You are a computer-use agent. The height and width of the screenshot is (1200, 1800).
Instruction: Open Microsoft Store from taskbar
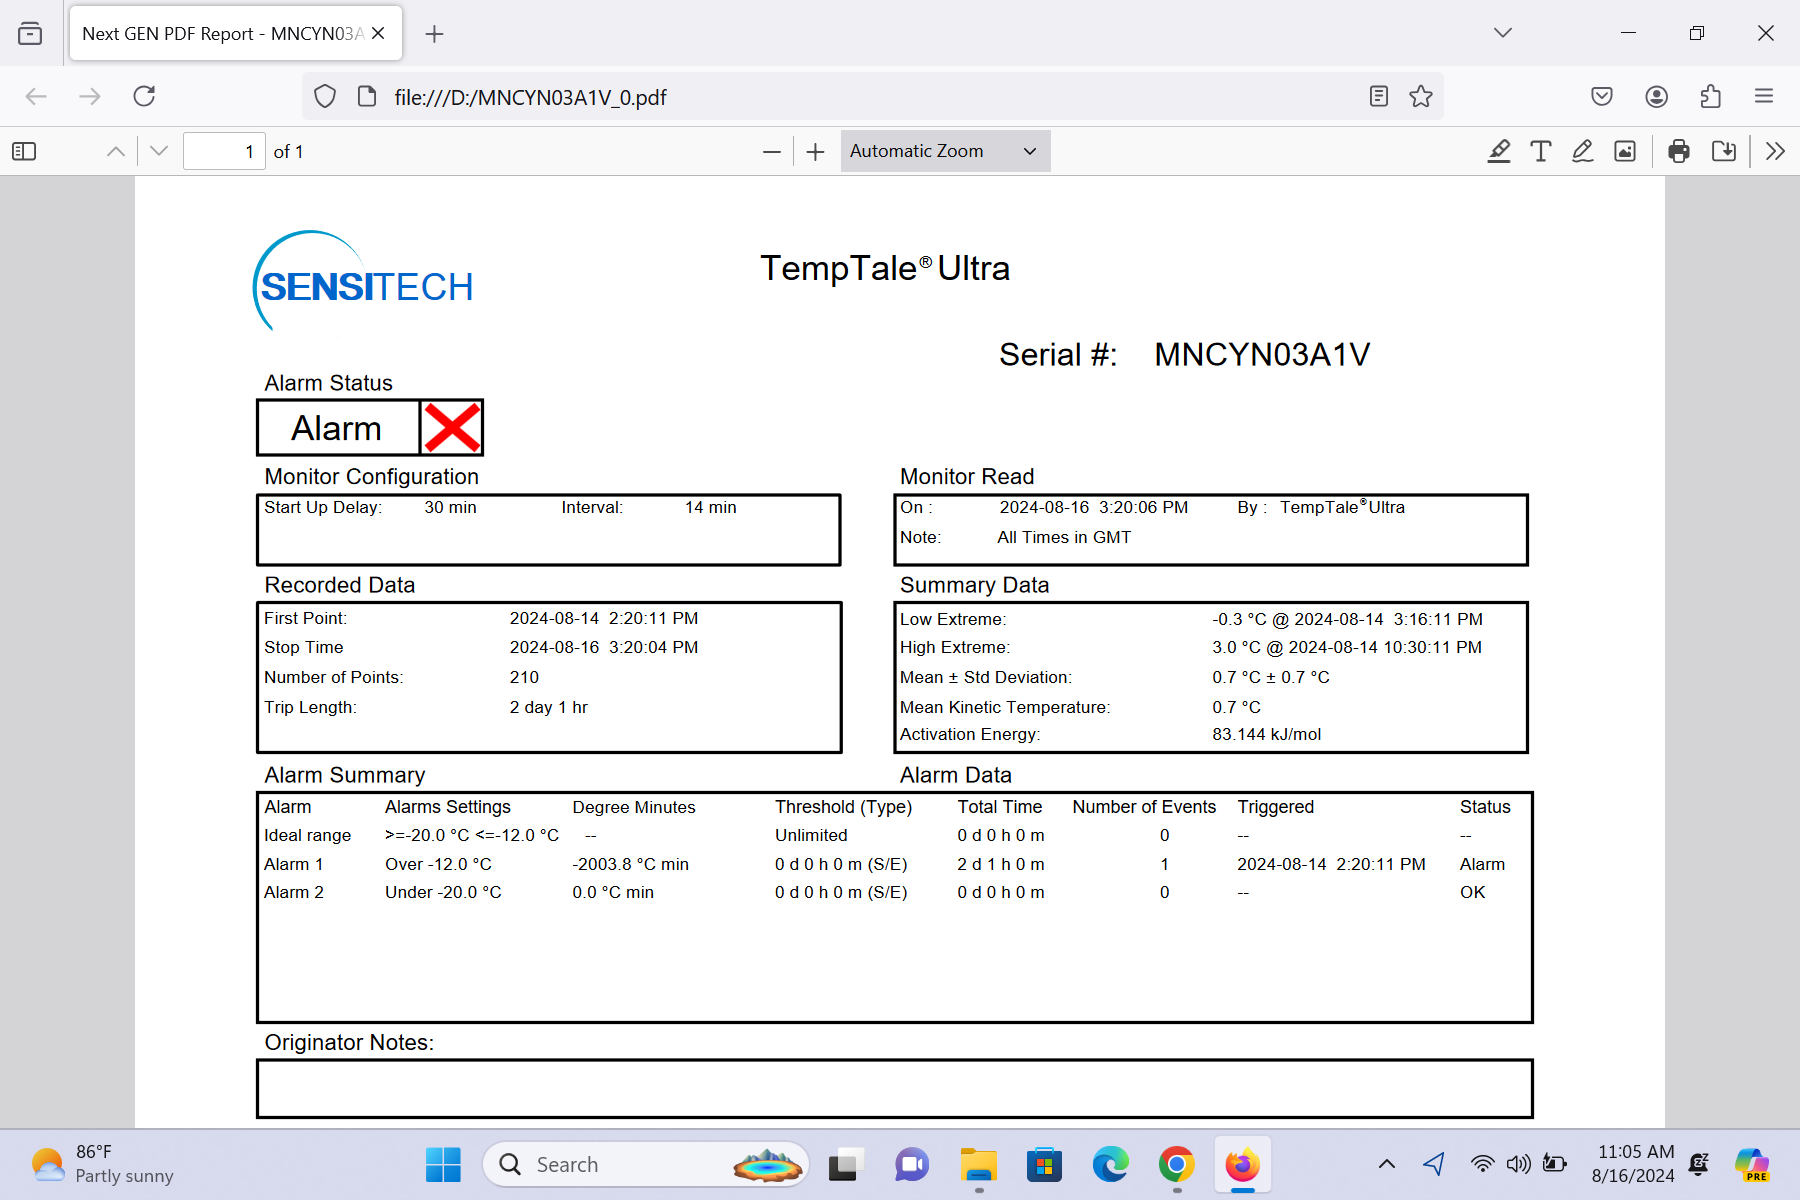pos(1044,1165)
